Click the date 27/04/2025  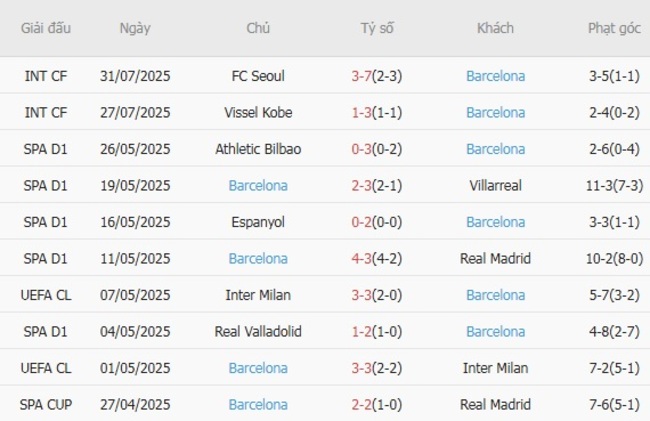tap(135, 405)
